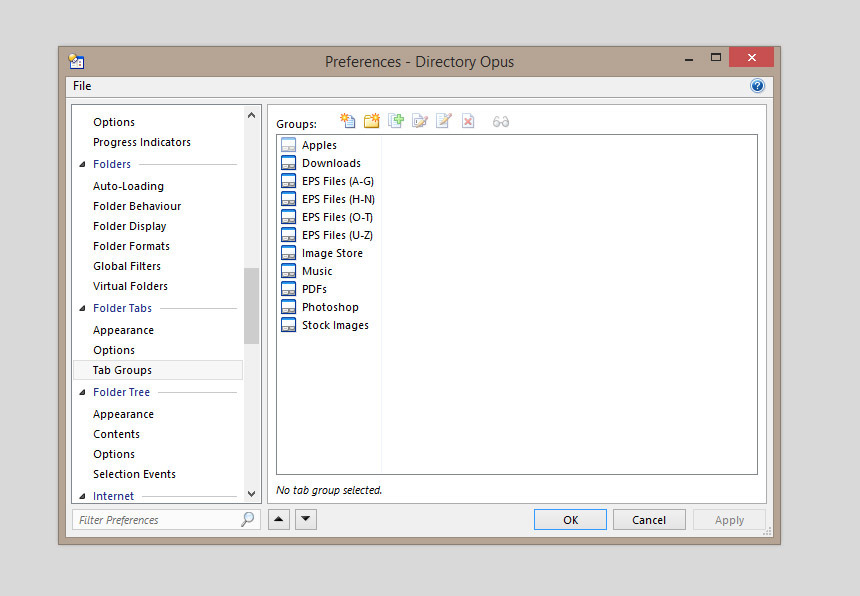The image size is (860, 596).
Task: Select the EPS Files (U-Z) group
Action: [x=337, y=235]
